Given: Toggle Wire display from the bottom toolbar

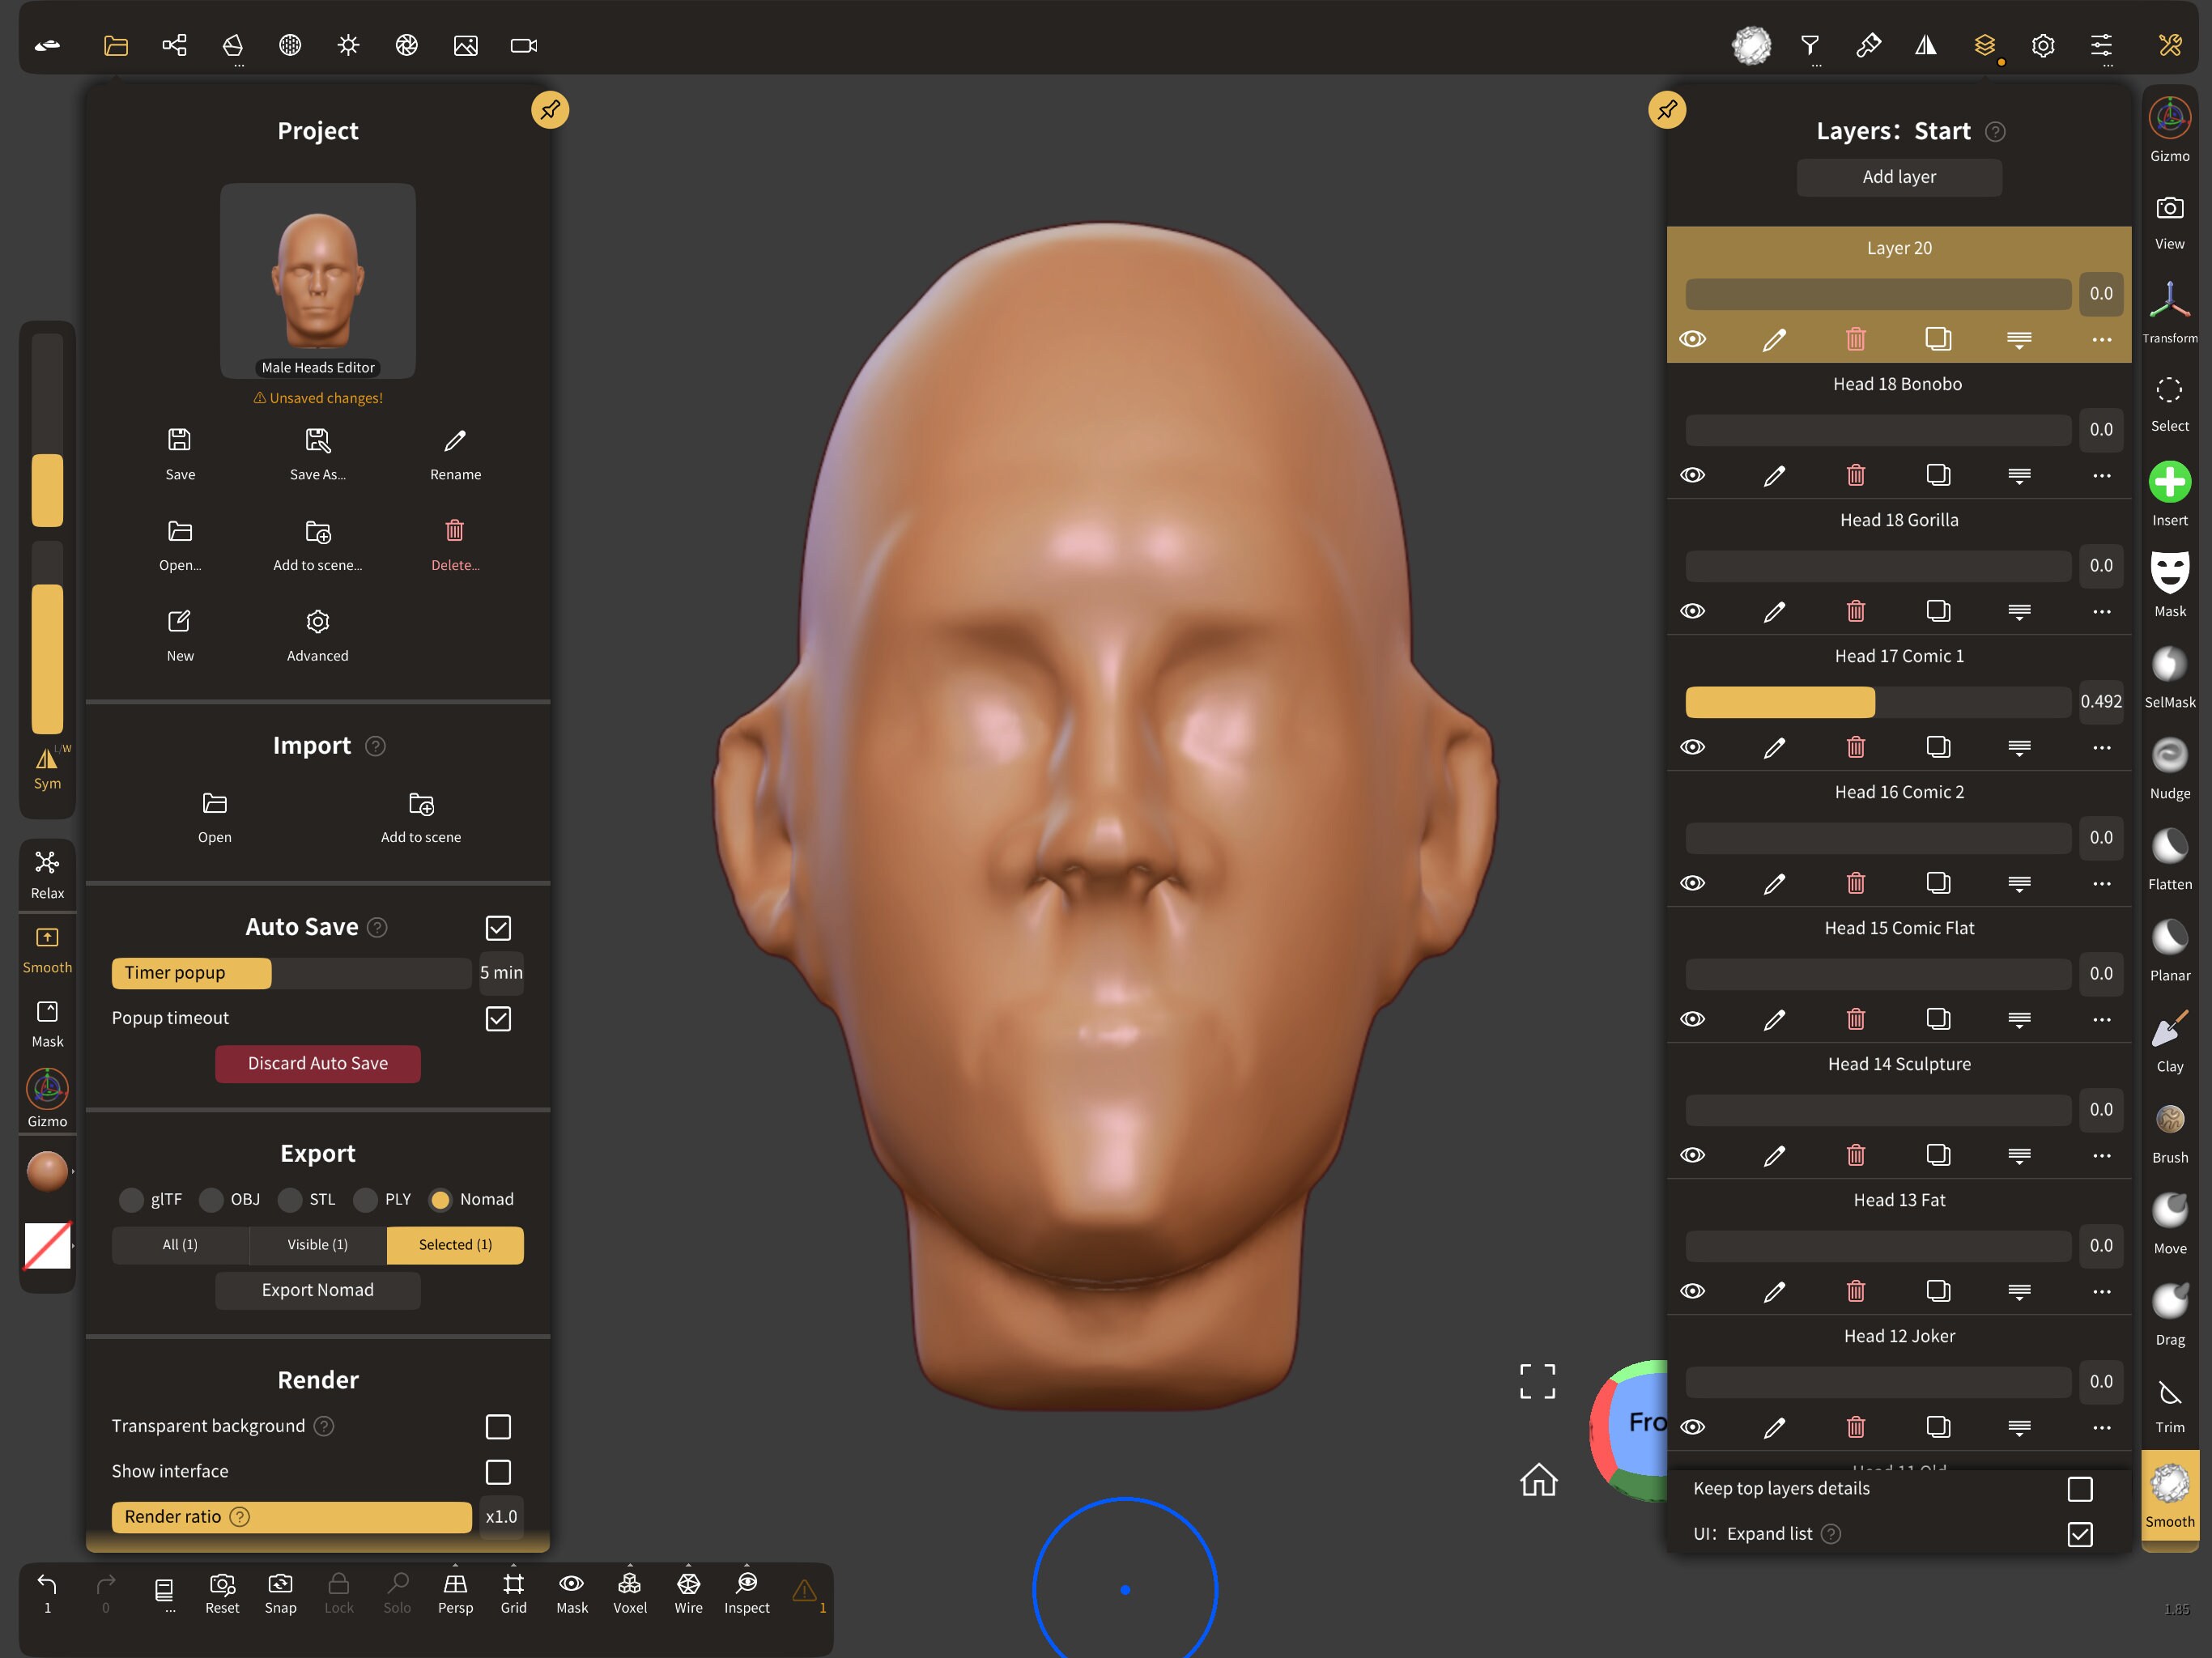Looking at the screenshot, I should pyautogui.click(x=688, y=1592).
